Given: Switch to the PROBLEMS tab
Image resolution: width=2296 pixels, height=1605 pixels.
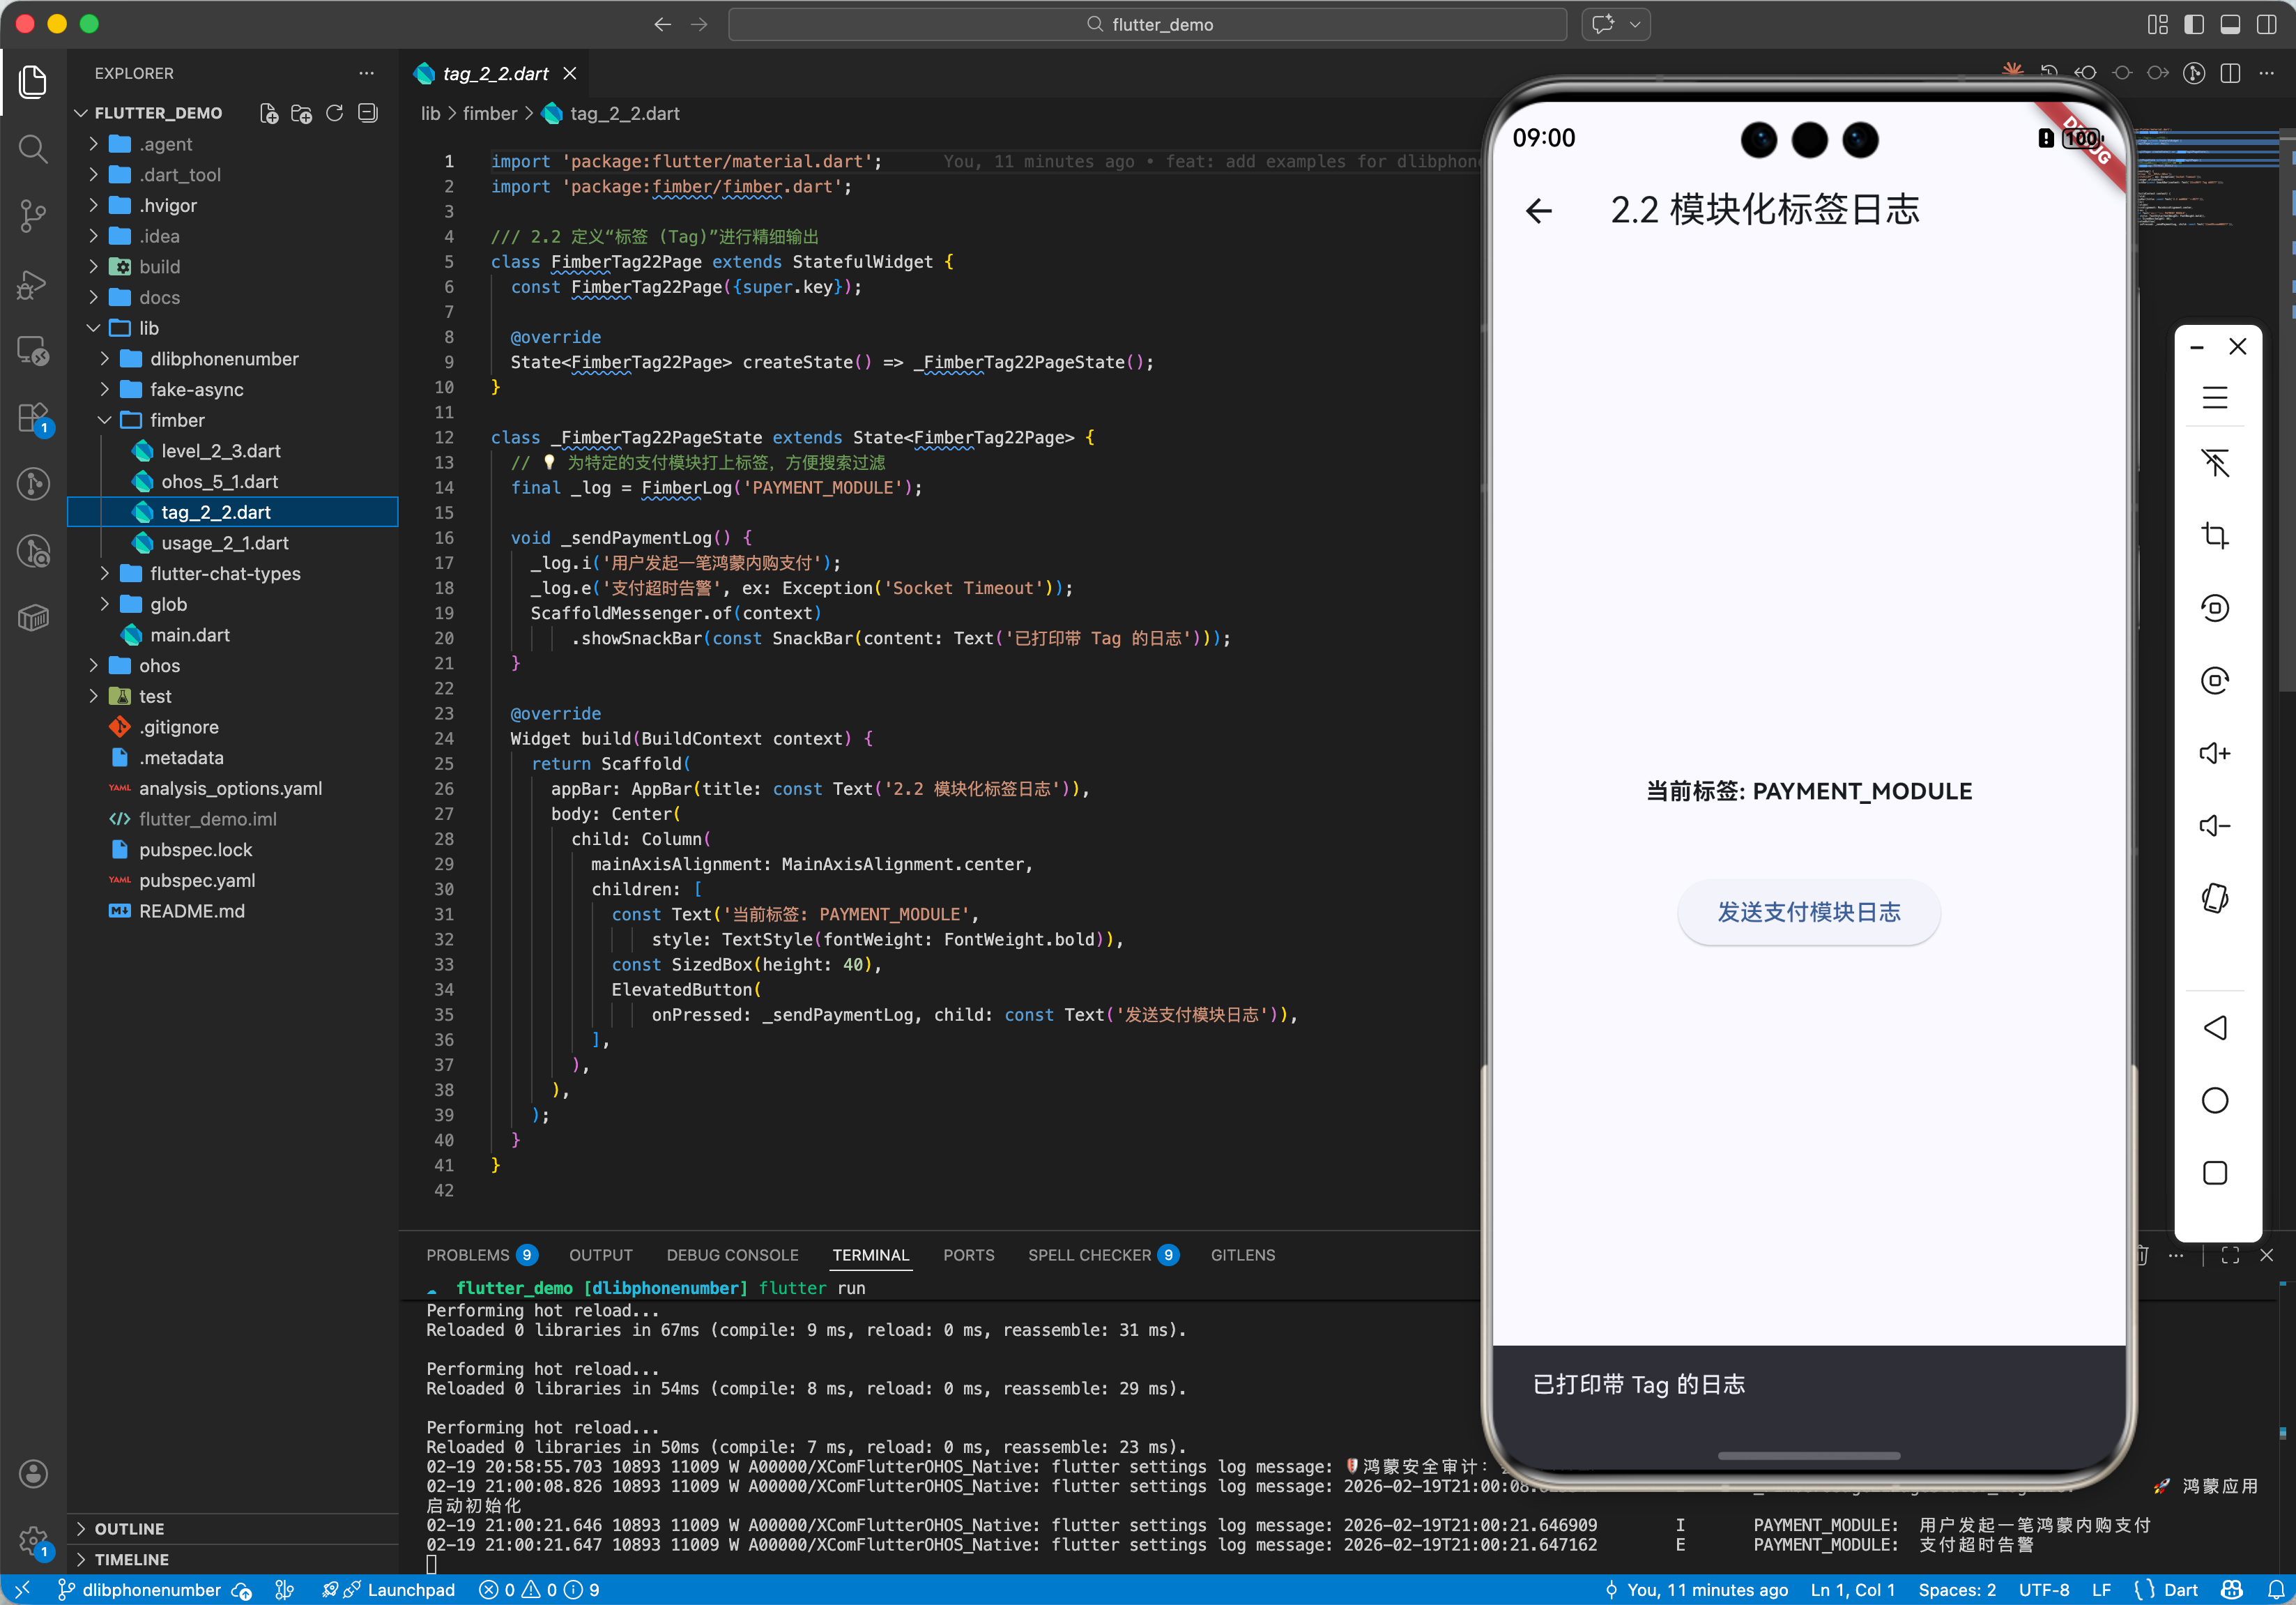Looking at the screenshot, I should tap(467, 1255).
